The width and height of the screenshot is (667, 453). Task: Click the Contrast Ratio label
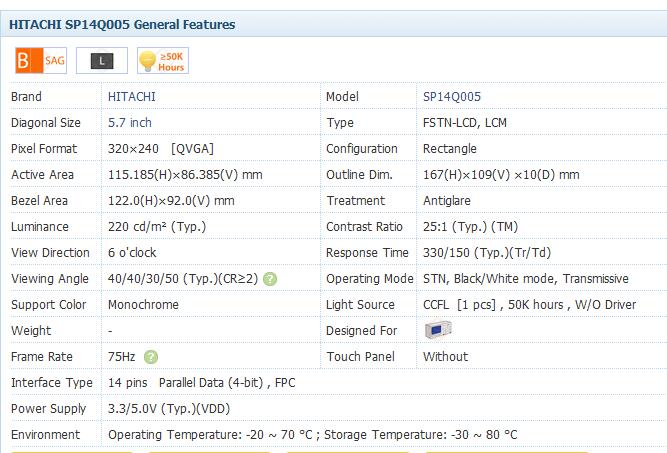[365, 226]
